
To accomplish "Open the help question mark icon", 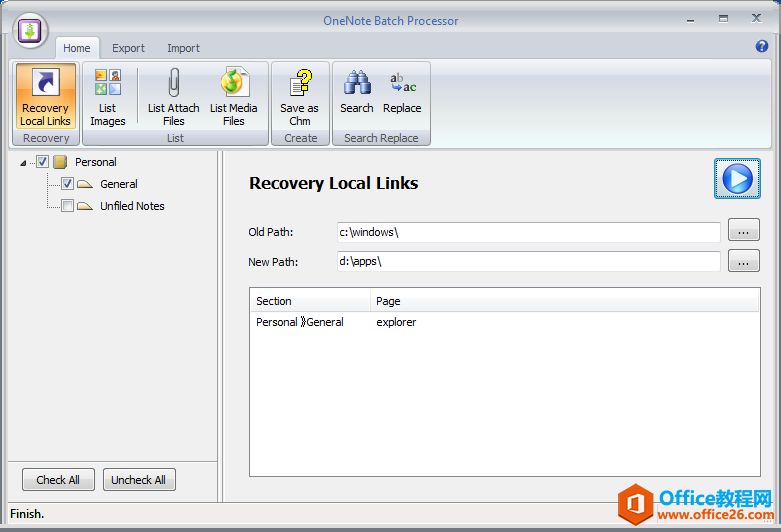I will coord(762,46).
